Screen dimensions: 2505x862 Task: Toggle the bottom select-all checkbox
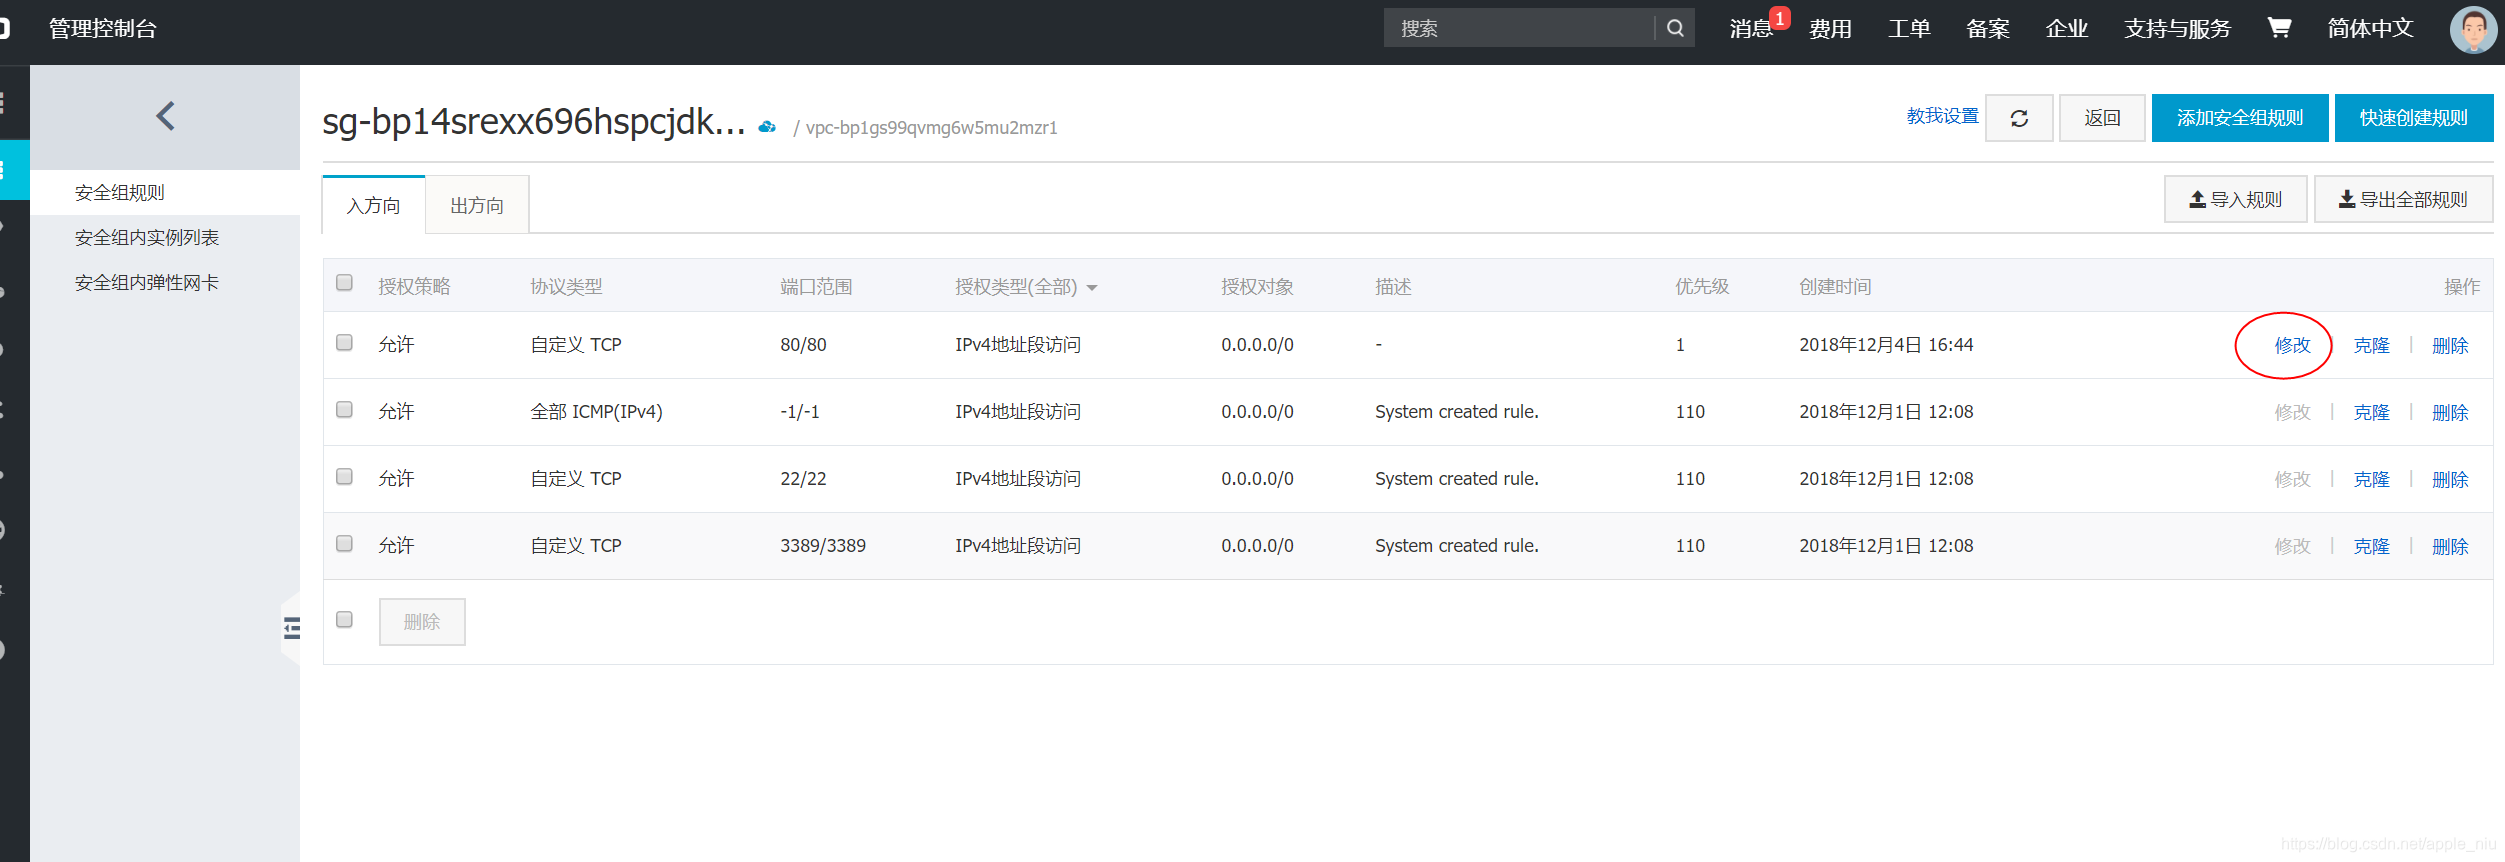345,620
